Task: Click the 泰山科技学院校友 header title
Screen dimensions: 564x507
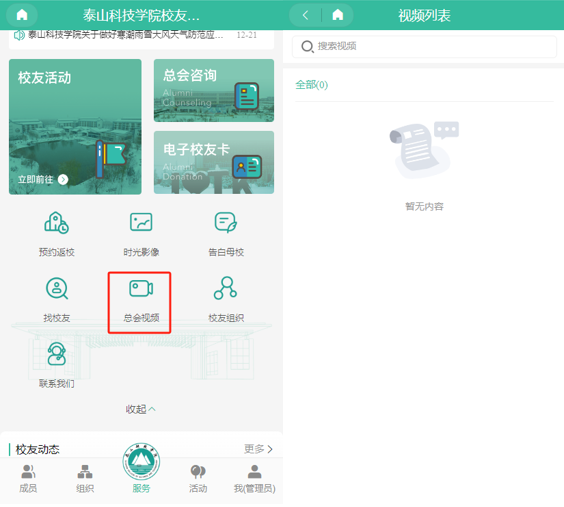Action: click(x=141, y=15)
